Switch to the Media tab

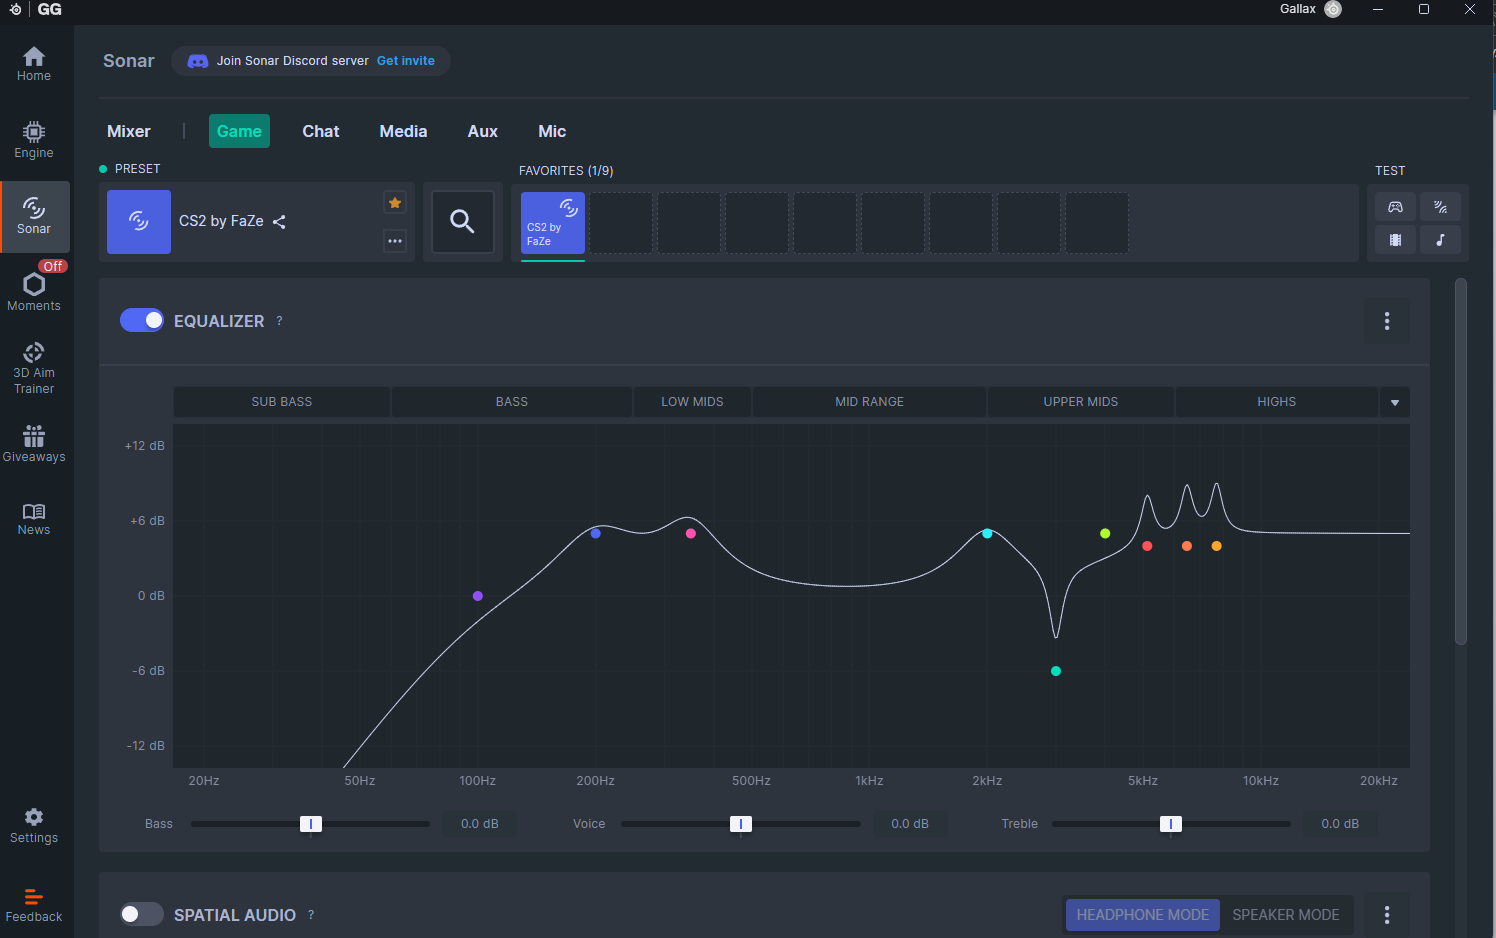[x=403, y=131]
